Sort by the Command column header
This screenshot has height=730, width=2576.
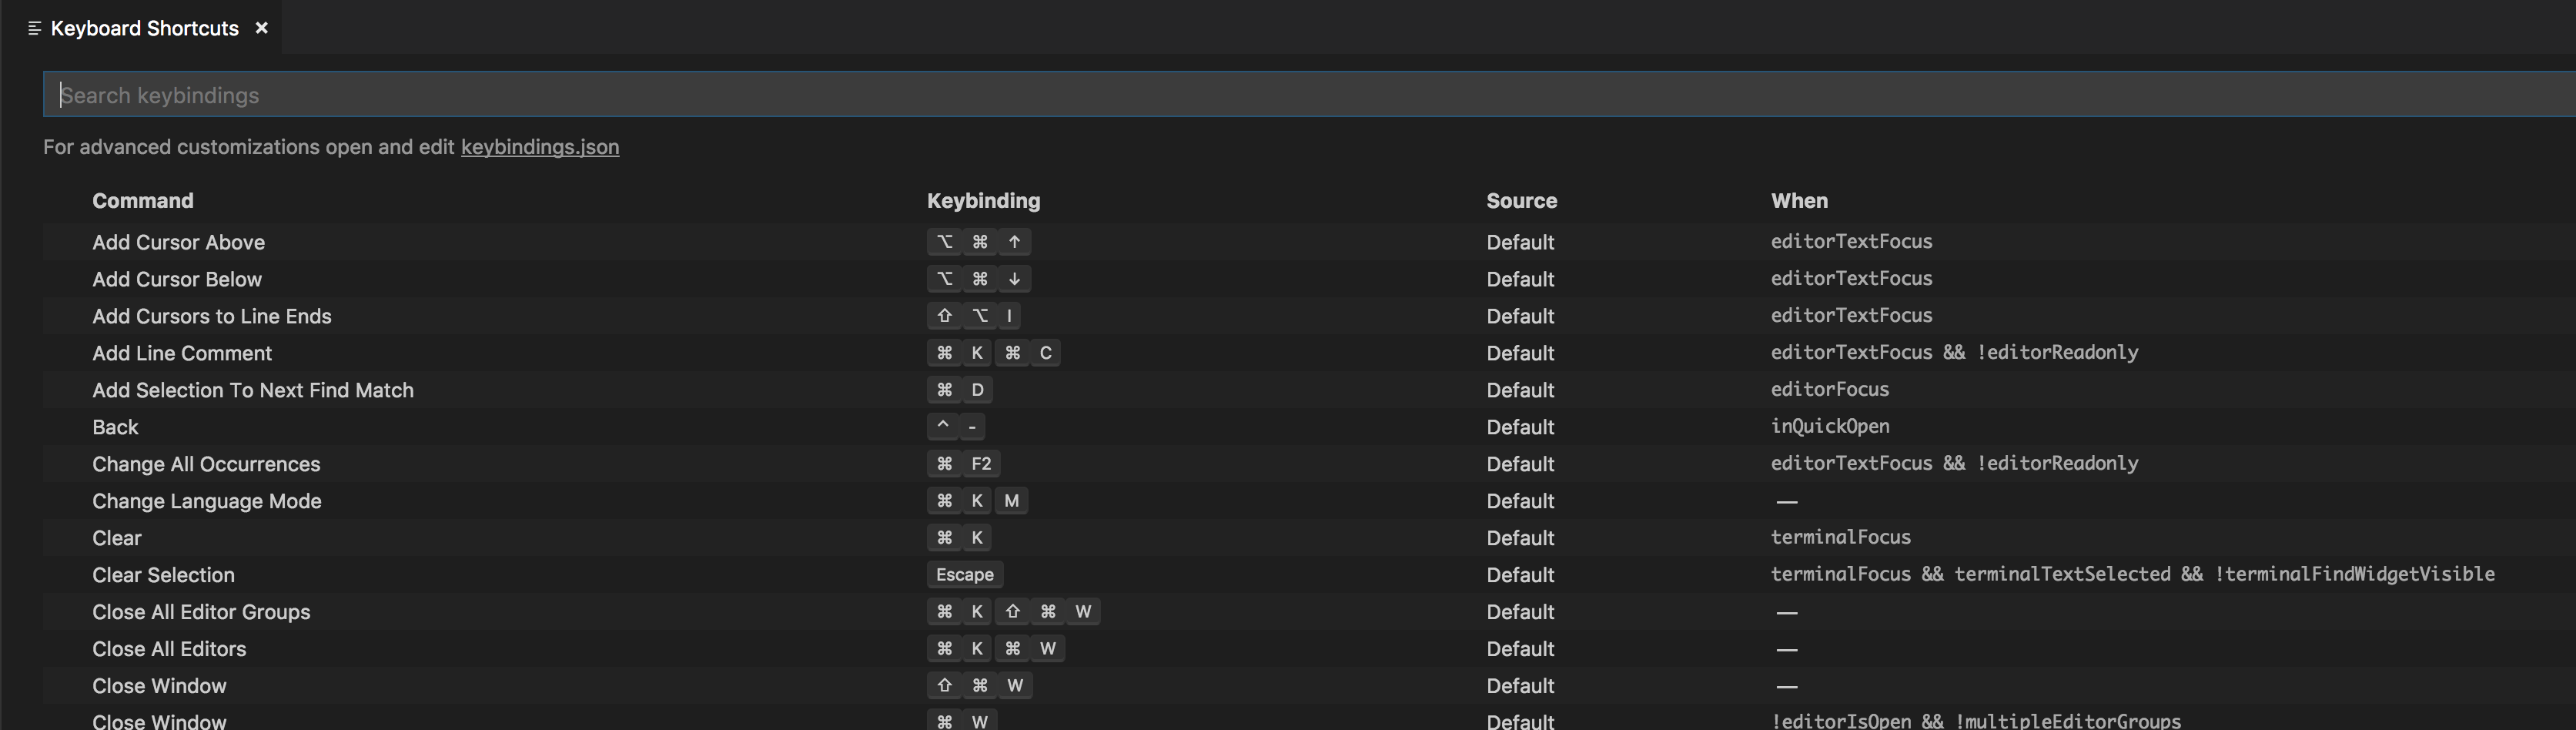[142, 201]
